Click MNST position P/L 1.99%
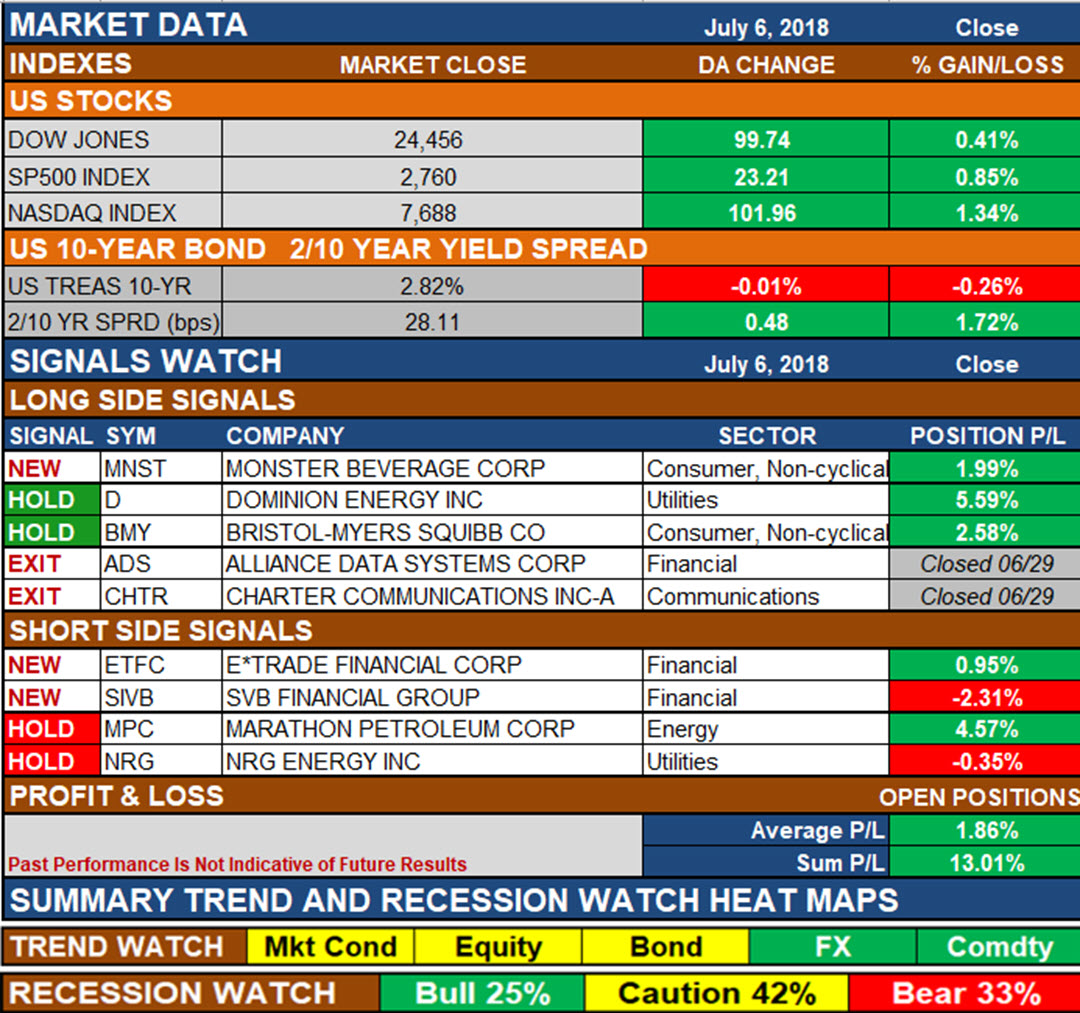 coord(987,468)
